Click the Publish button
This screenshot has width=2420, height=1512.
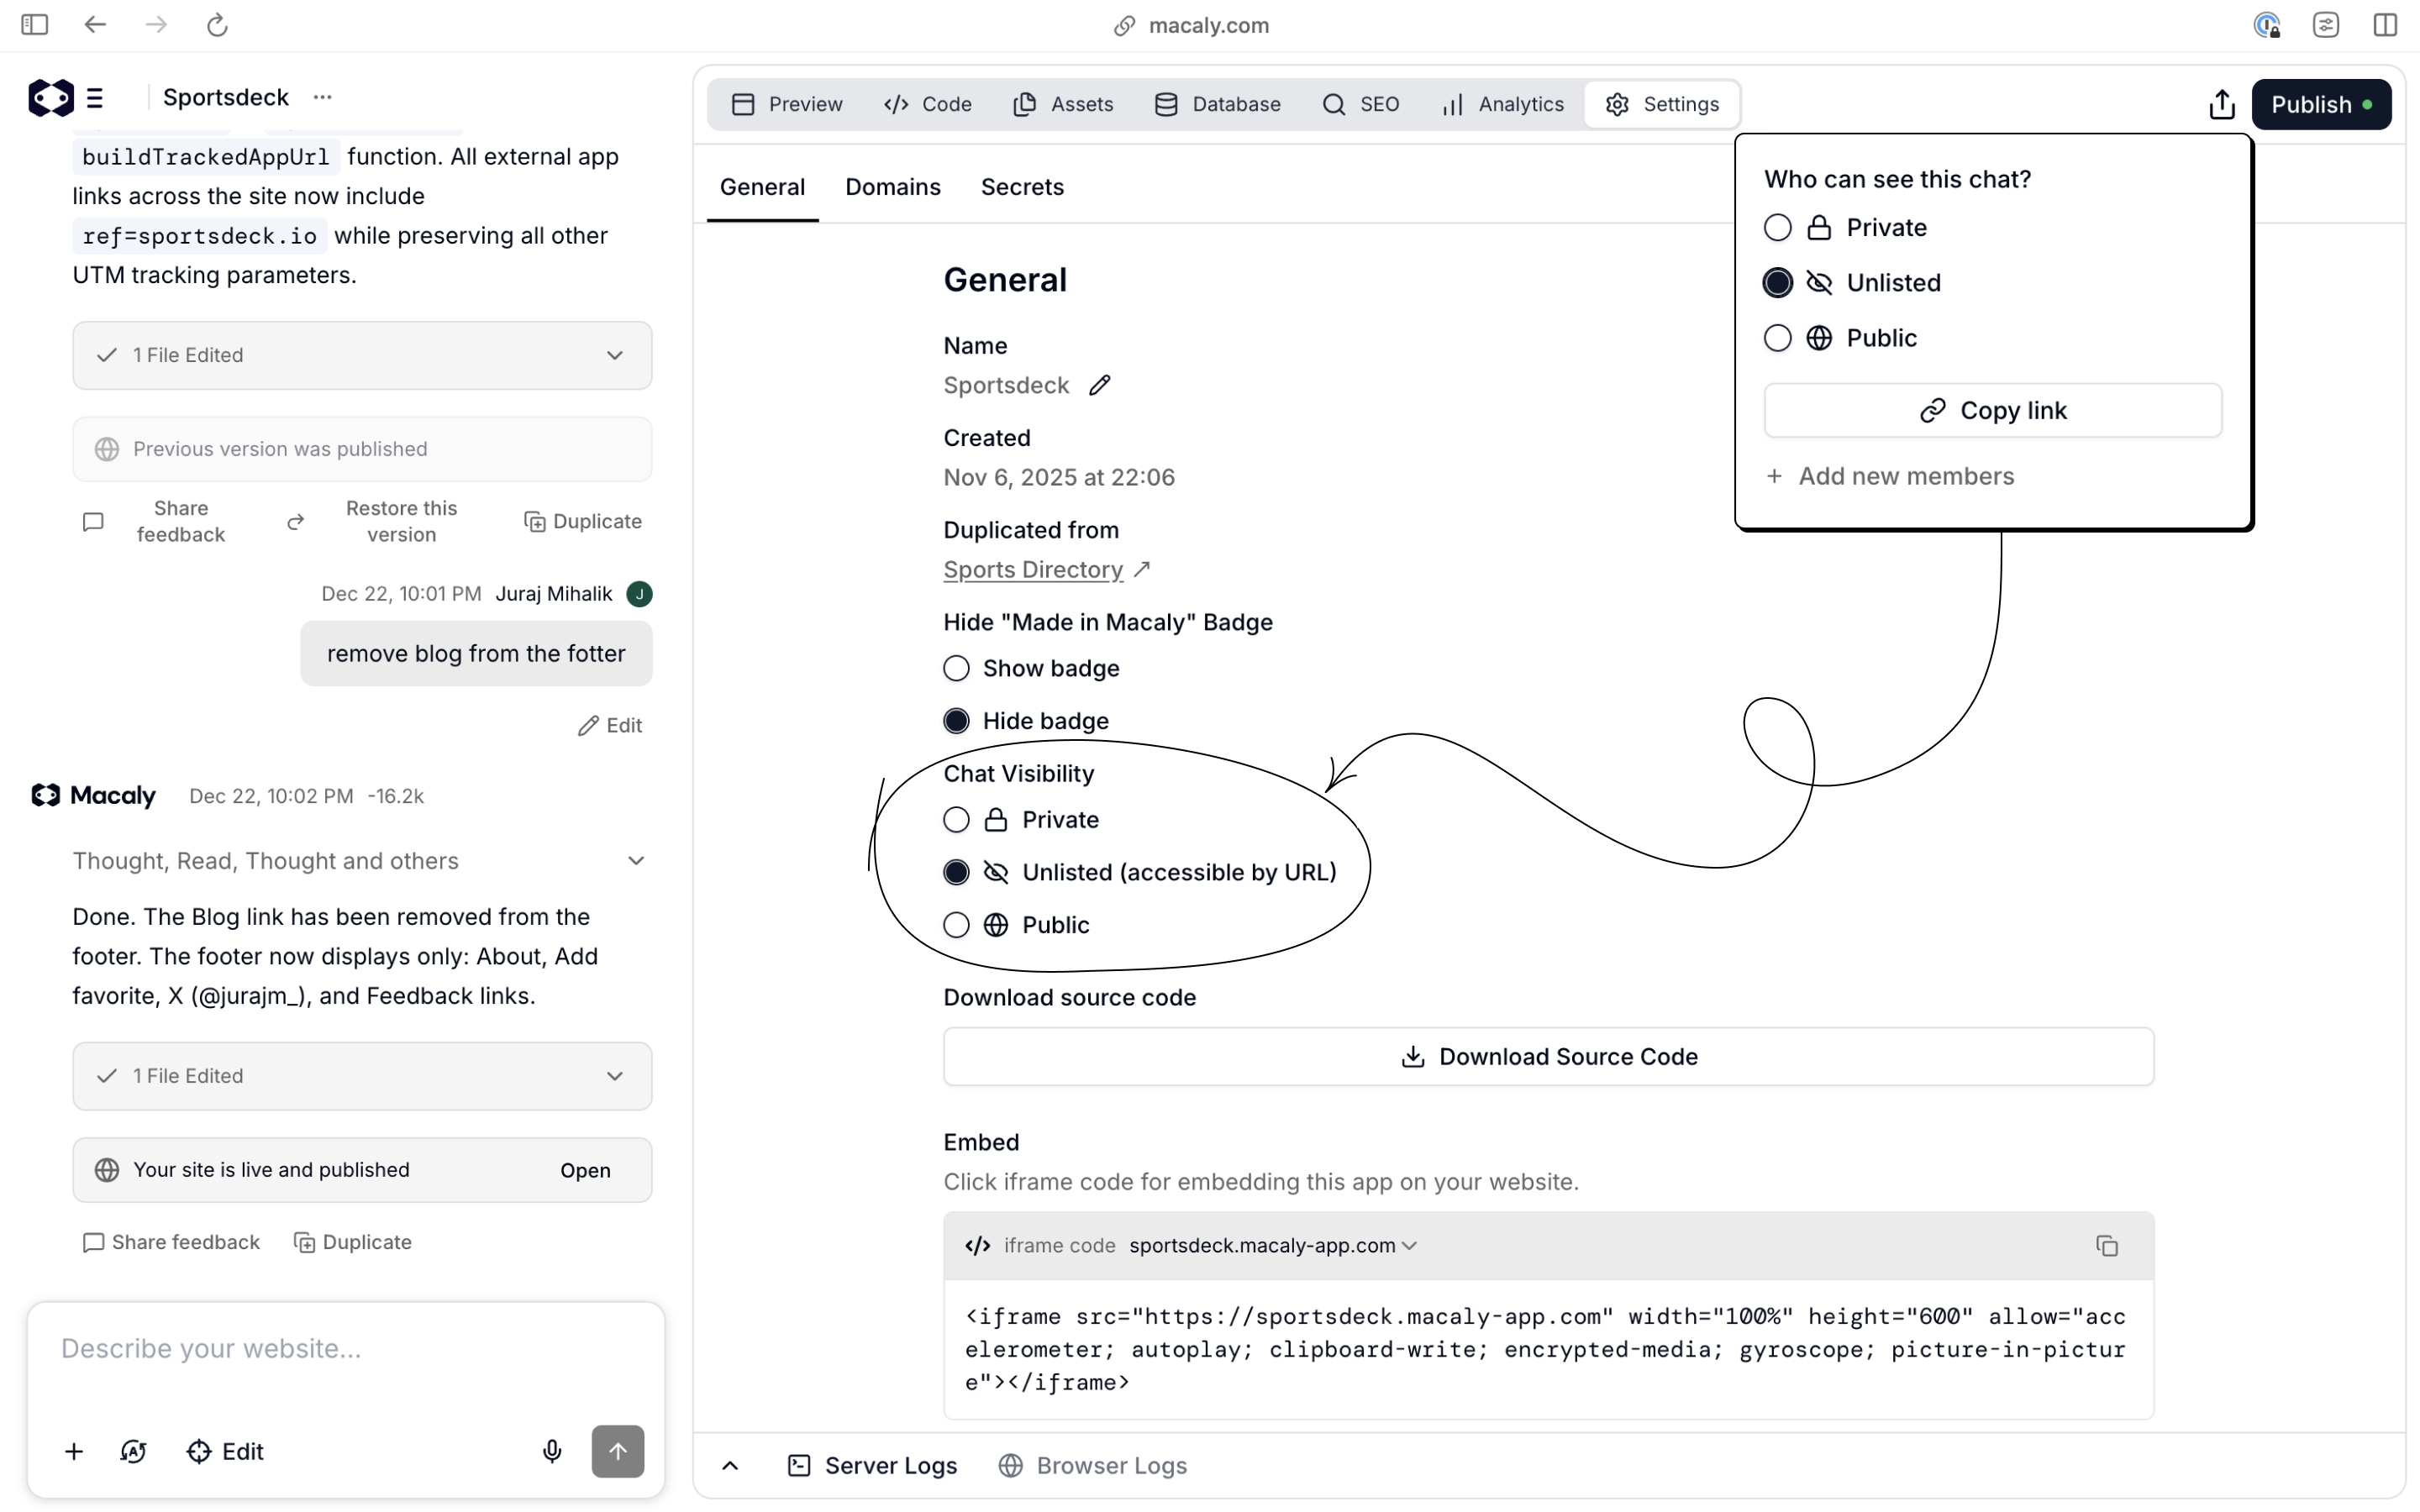pos(2321,104)
